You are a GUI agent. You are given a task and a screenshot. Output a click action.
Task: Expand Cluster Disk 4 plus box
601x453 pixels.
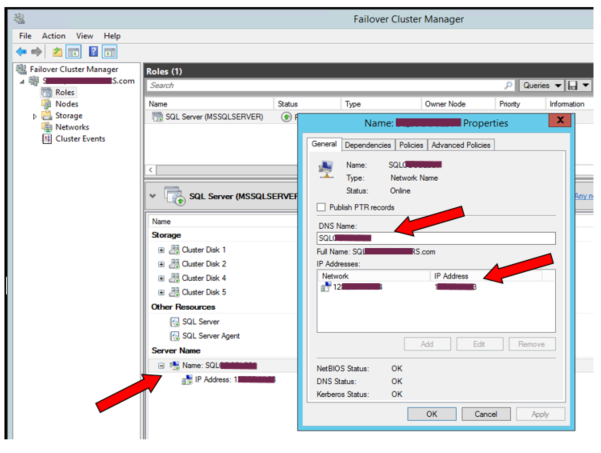click(161, 279)
